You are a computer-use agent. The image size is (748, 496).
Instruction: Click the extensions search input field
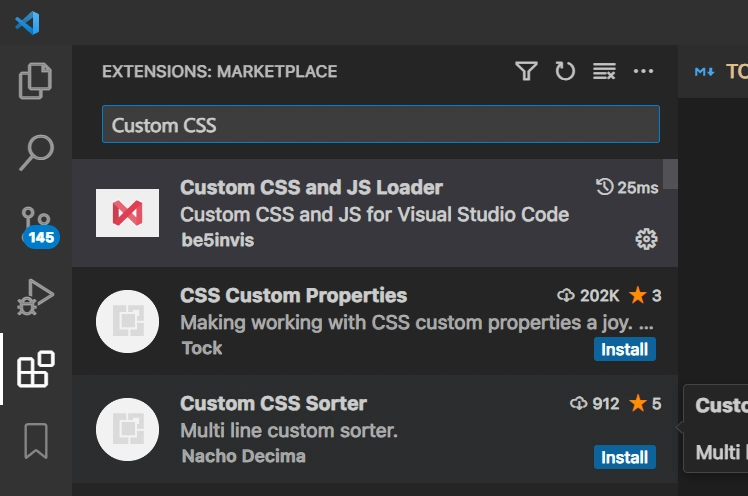click(380, 125)
